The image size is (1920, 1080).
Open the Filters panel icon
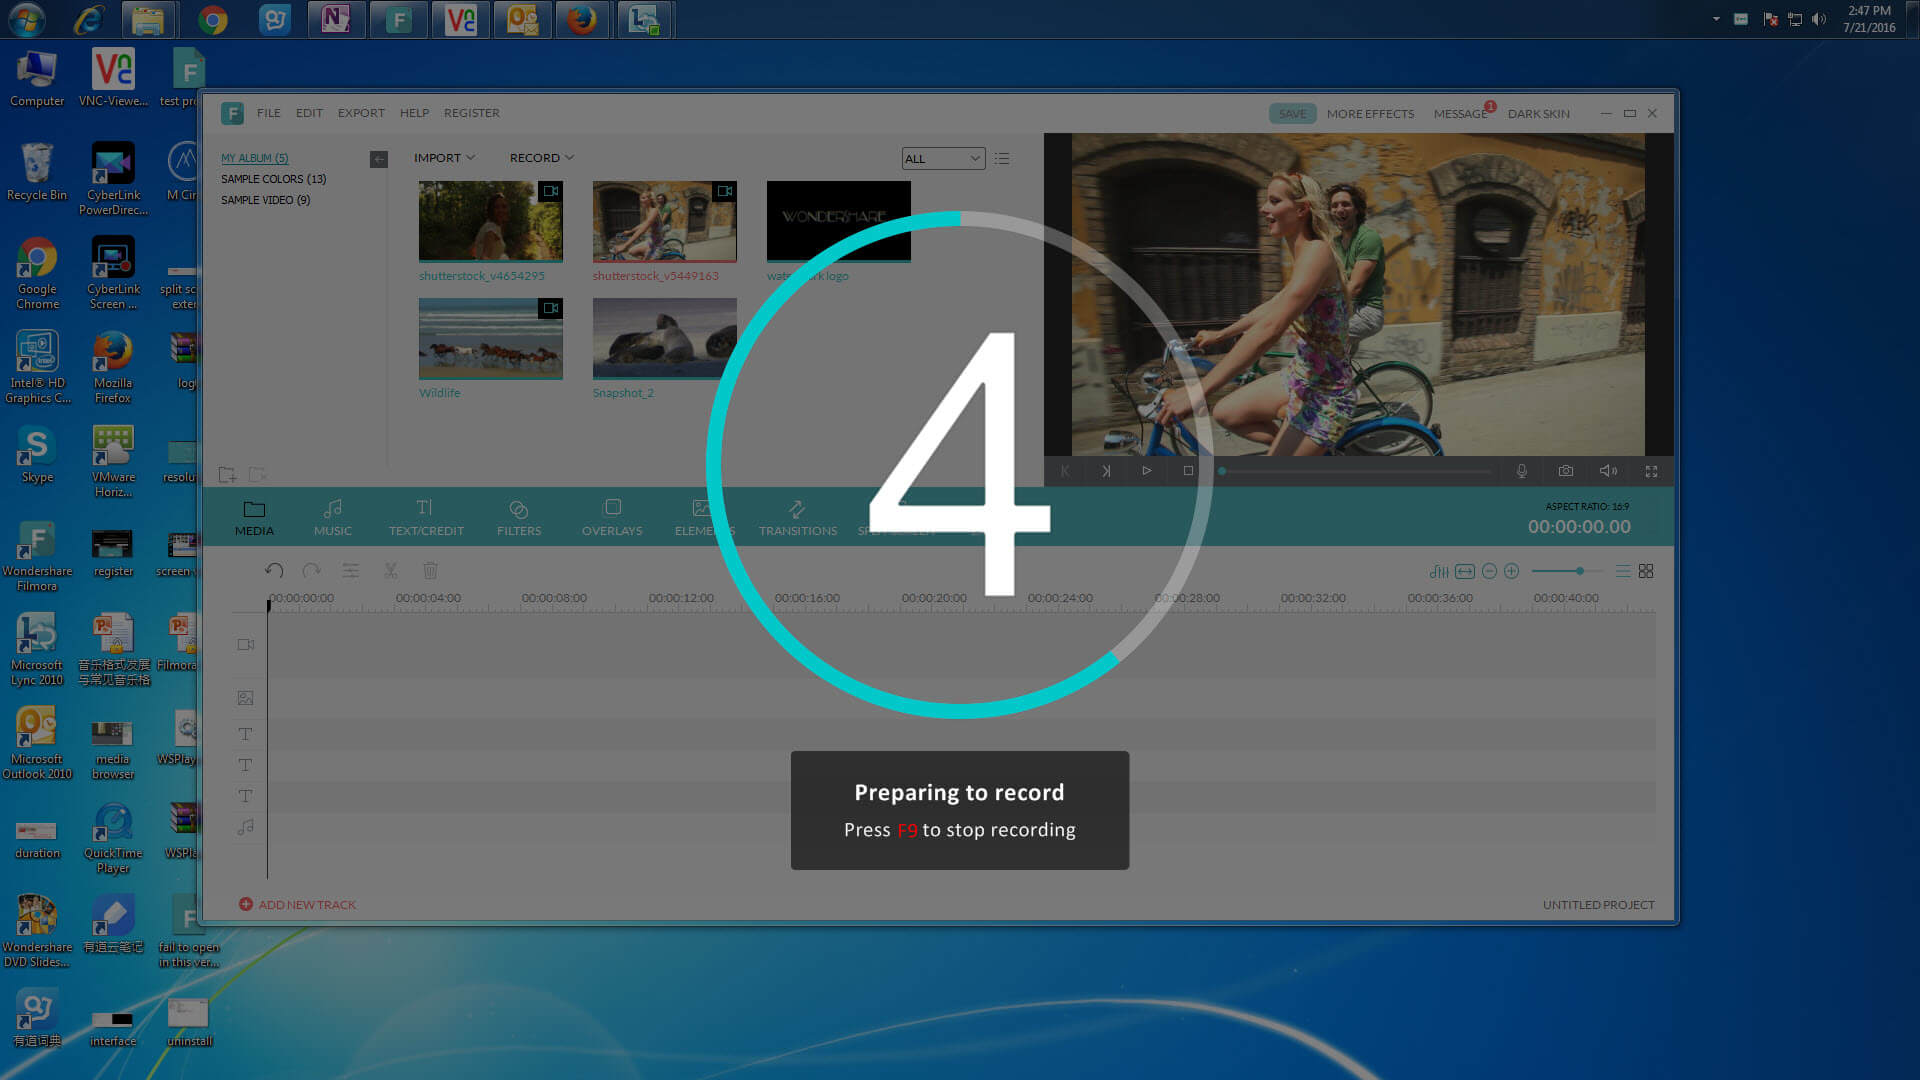[518, 517]
